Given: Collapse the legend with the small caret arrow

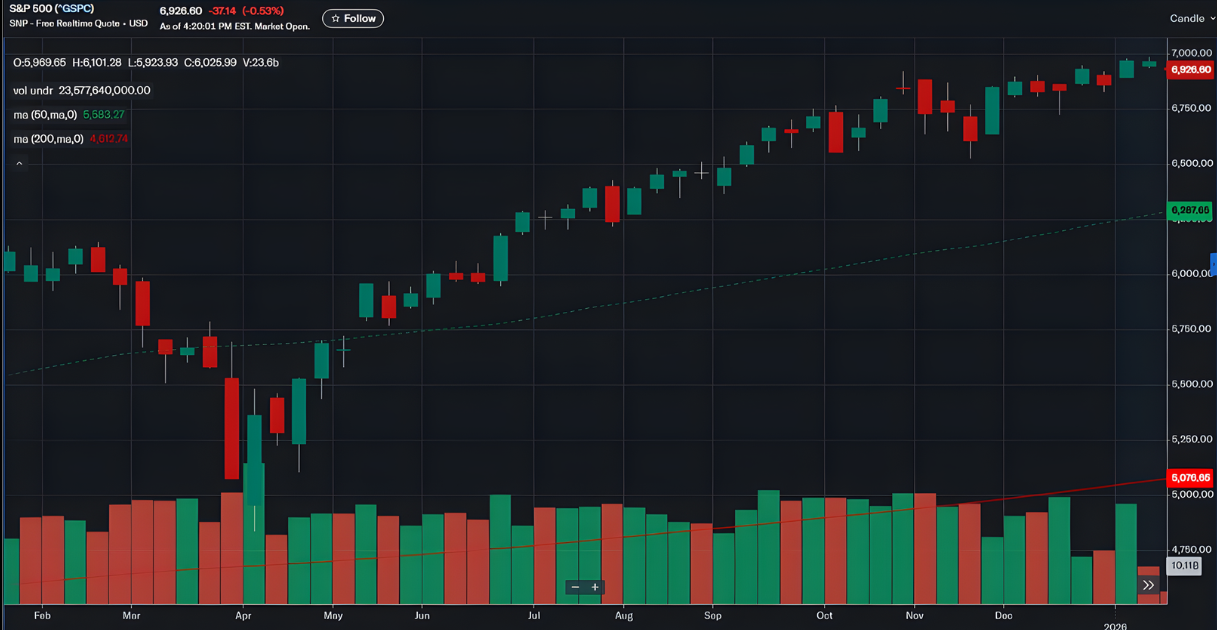Looking at the screenshot, I should pyautogui.click(x=18, y=162).
